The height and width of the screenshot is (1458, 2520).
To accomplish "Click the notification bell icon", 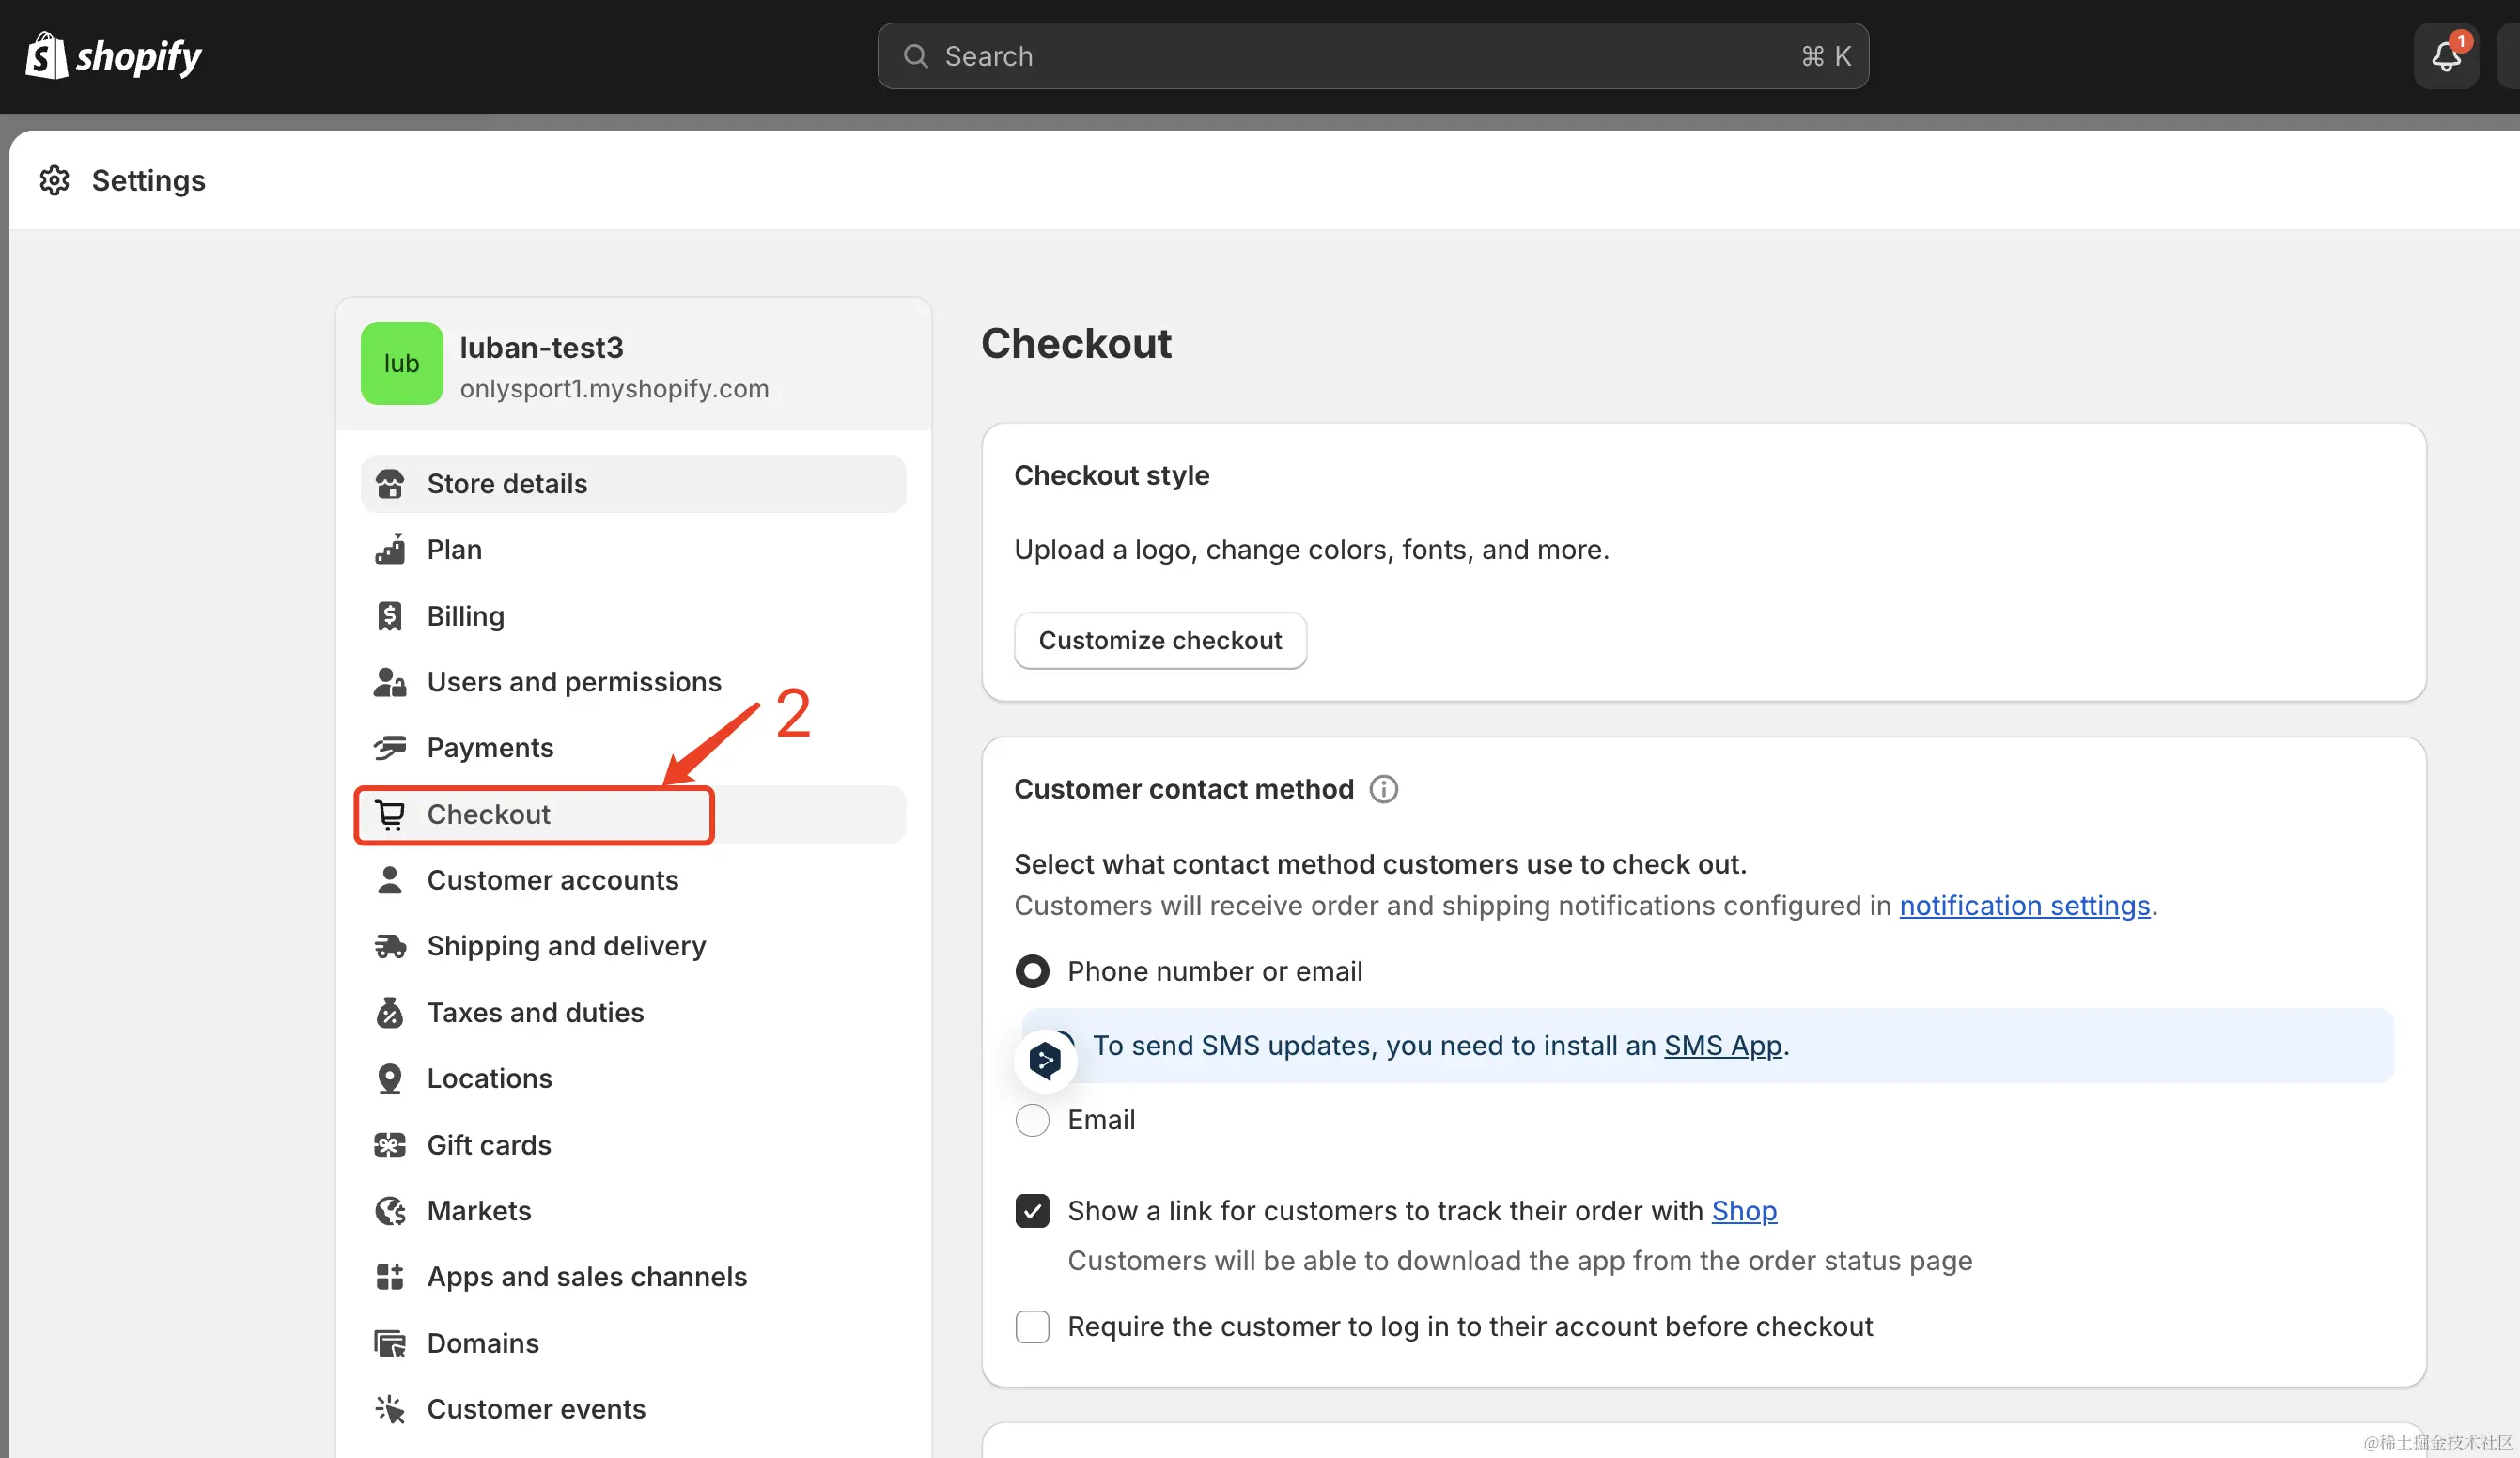I will [2445, 56].
